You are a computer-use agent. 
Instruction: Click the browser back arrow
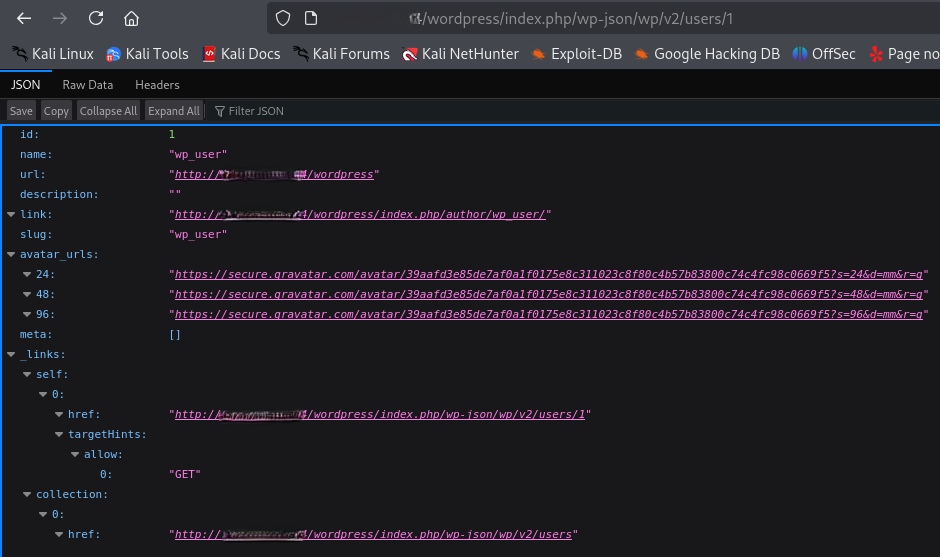click(24, 18)
